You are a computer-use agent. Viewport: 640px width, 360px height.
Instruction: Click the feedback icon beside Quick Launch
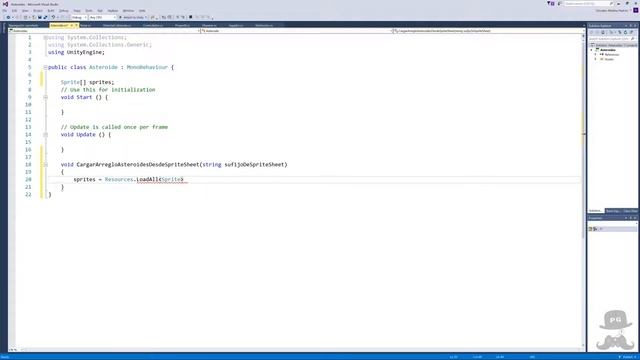click(x=559, y=3)
